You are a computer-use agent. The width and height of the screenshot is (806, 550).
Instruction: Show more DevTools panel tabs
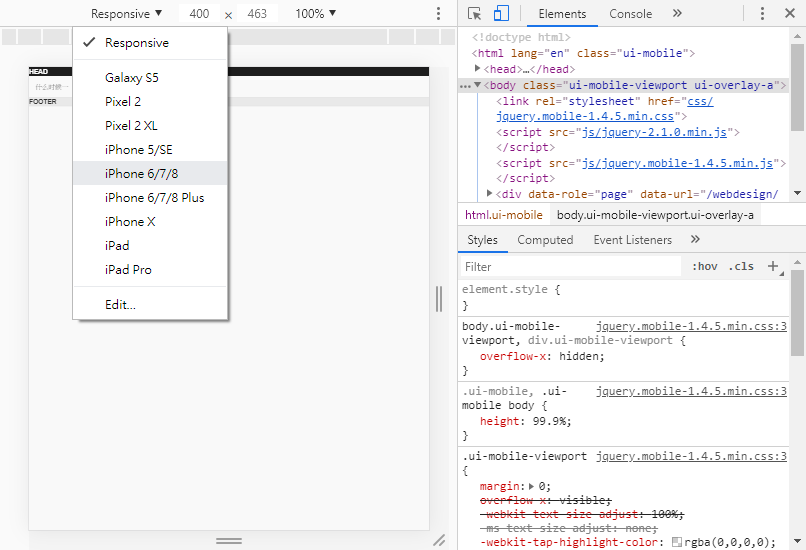(677, 14)
